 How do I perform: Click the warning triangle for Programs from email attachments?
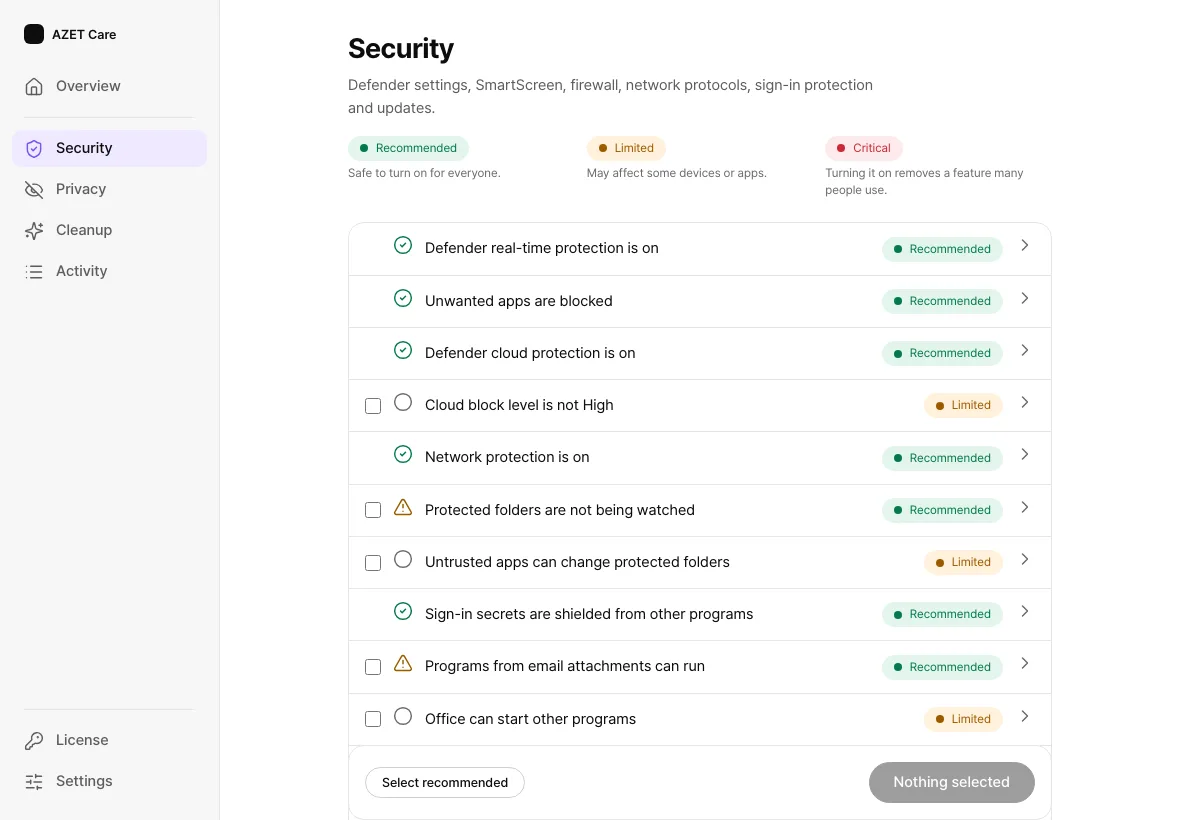(x=403, y=663)
